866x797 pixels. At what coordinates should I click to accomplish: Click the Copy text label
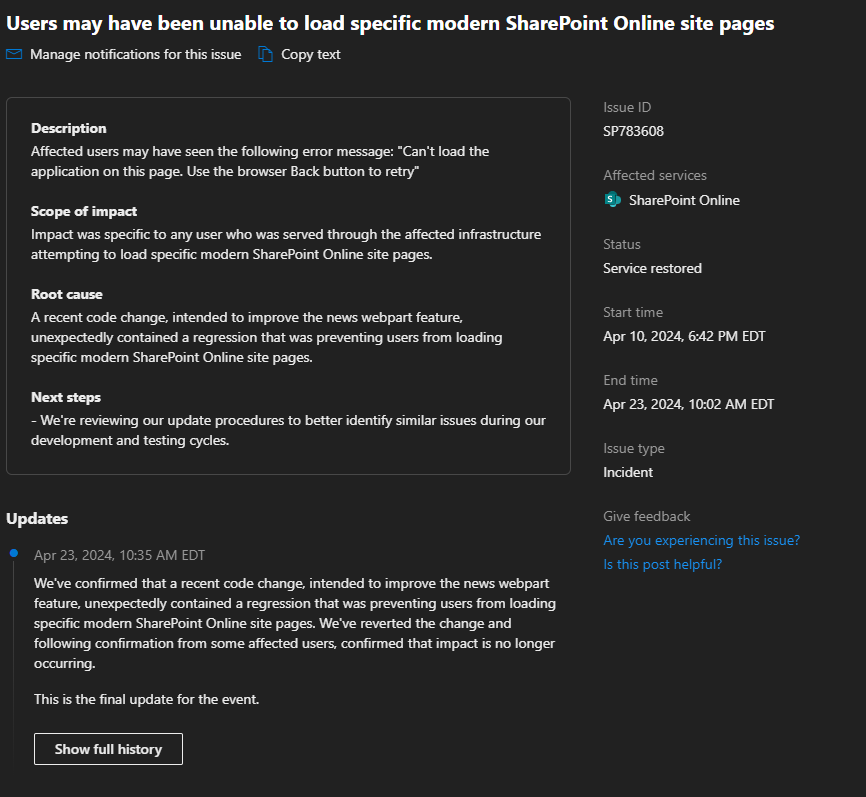coord(310,54)
